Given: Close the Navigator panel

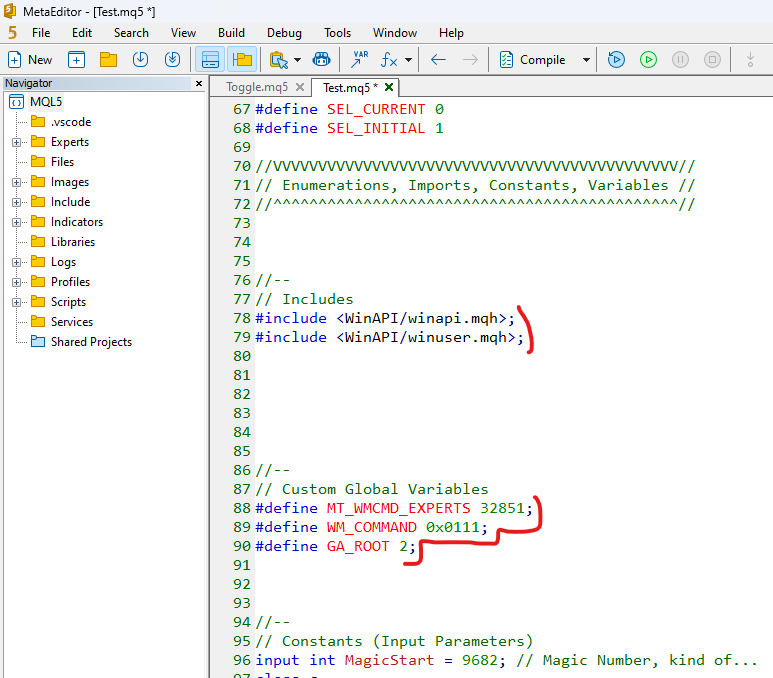Looking at the screenshot, I should [199, 83].
